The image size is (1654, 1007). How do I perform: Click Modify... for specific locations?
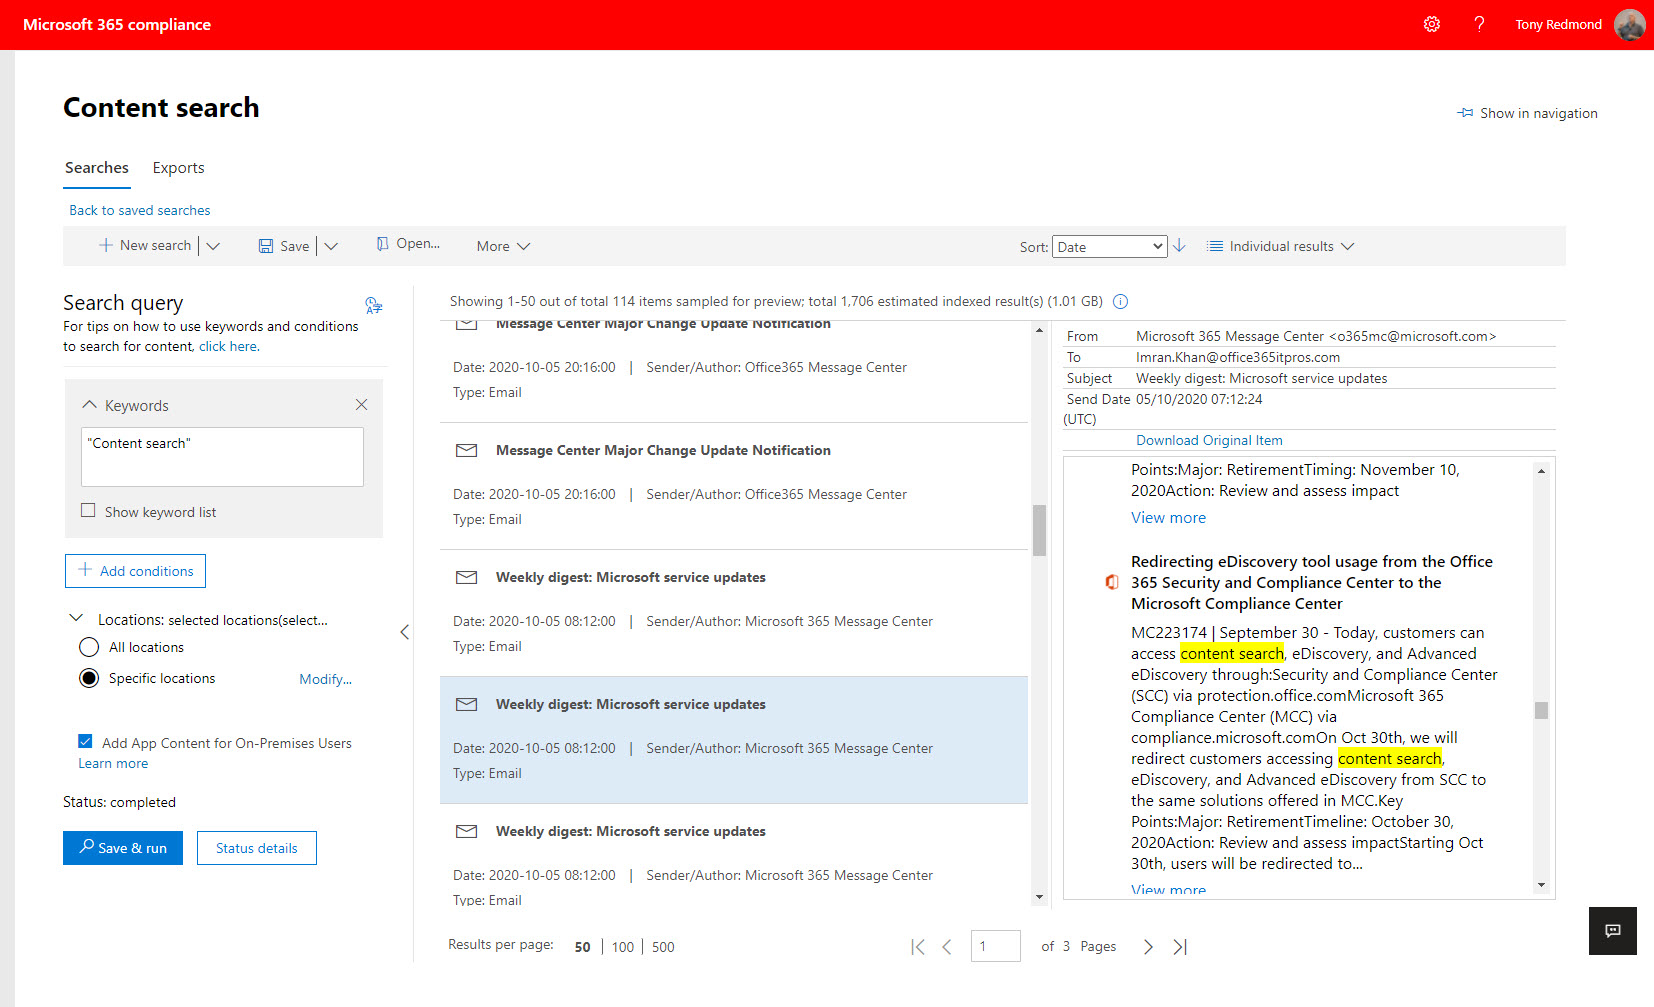click(325, 679)
